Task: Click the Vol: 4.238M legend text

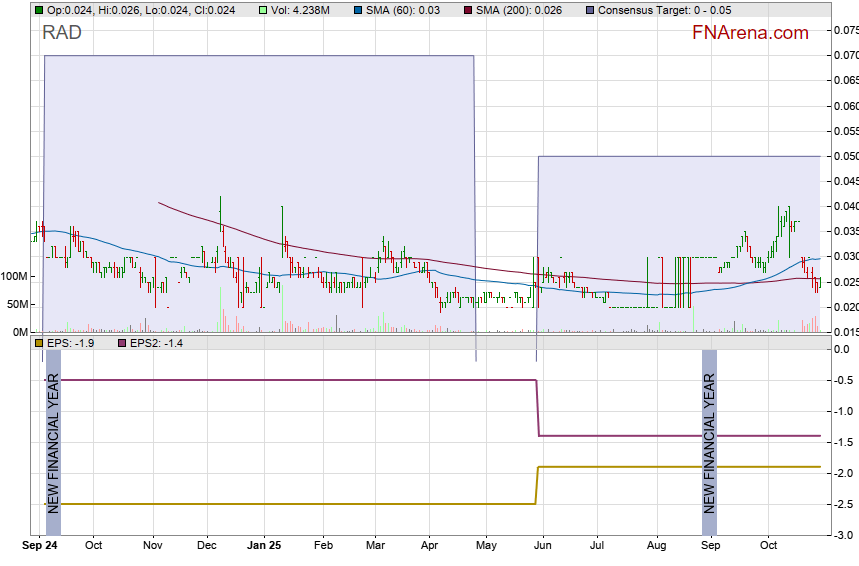Action: point(302,10)
